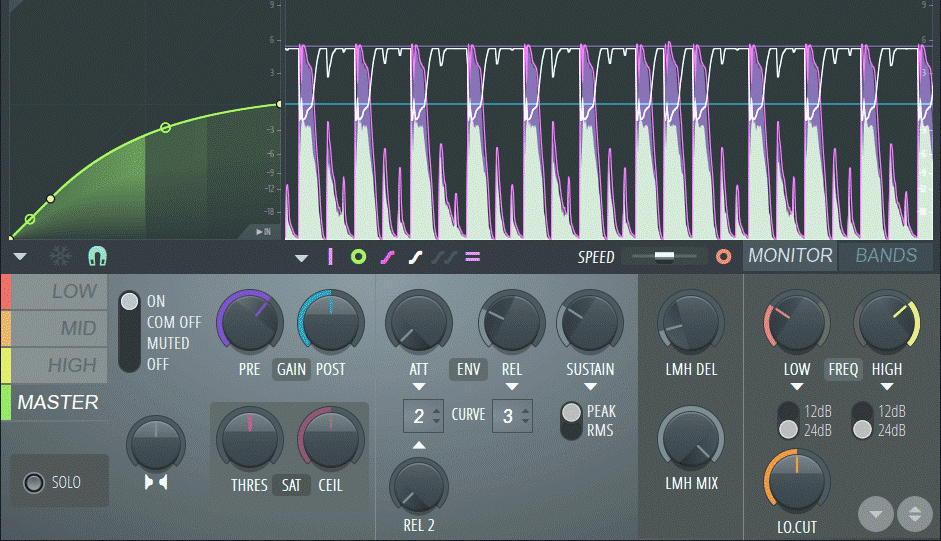The image size is (941, 541).
Task: Click the LOW frequency crossover knob
Action: [796, 322]
